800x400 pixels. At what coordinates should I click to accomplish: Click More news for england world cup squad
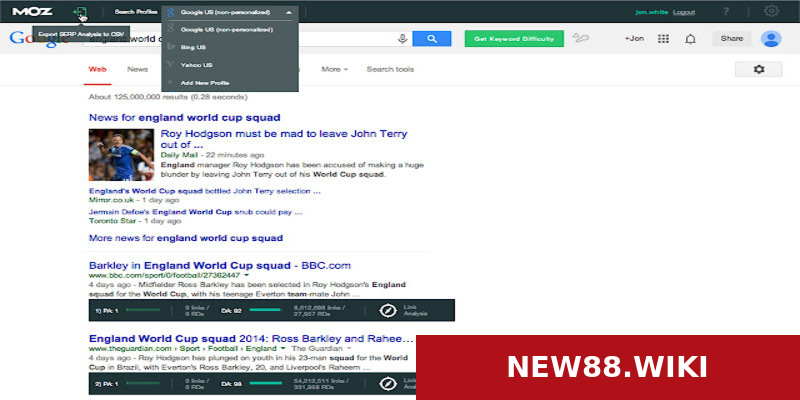[186, 238]
